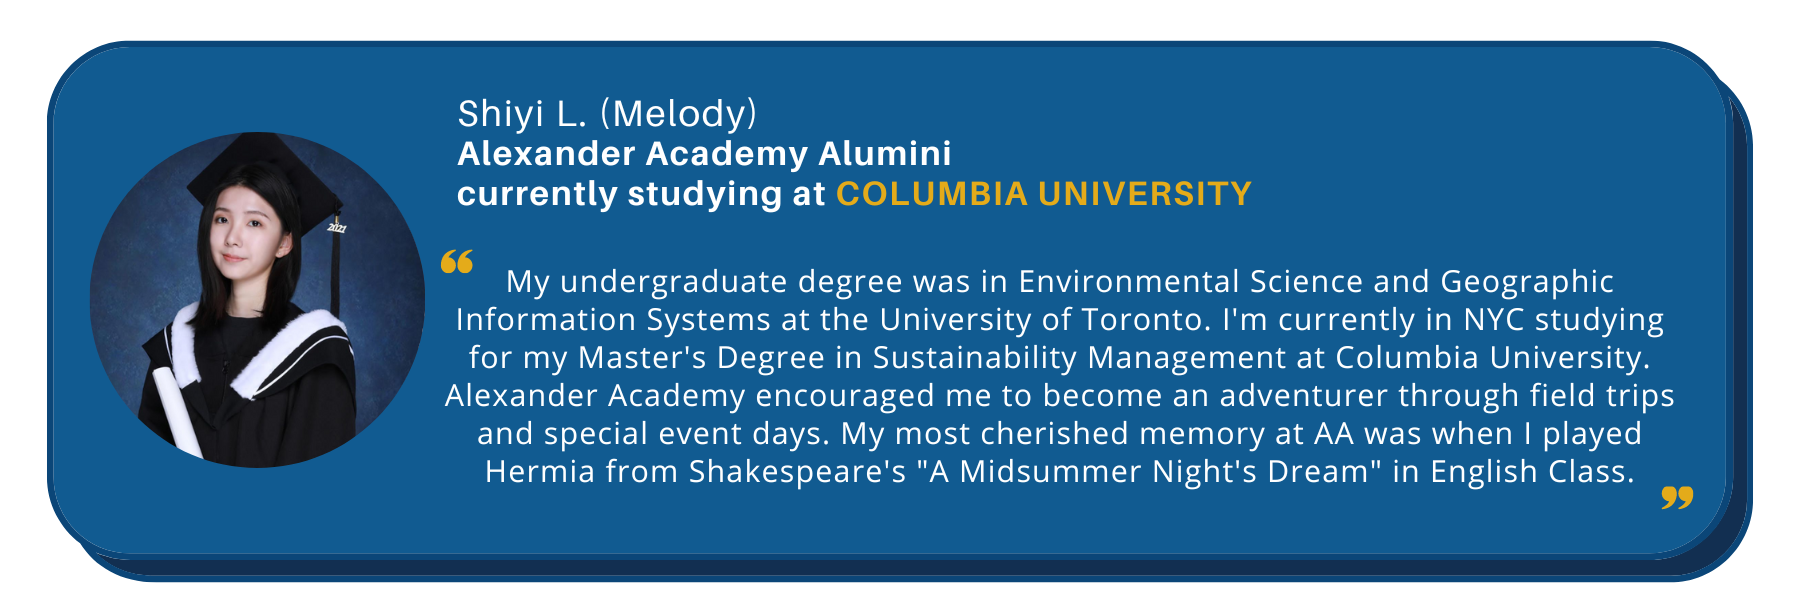This screenshot has width=1800, height=600.
Task: Click the closing yellow quotation mark icon
Action: tap(1677, 497)
